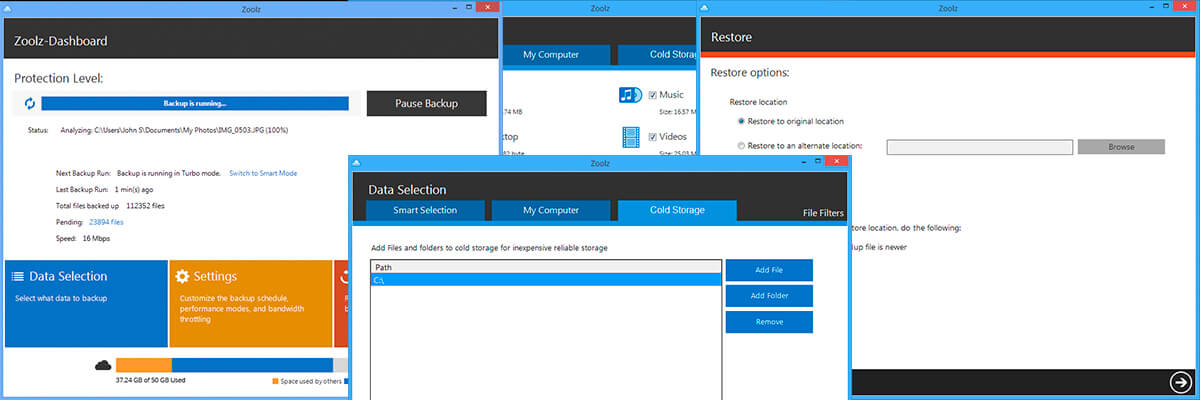The image size is (1200, 400).
Task: Click the Switch to Smart Mode link
Action: pos(263,173)
